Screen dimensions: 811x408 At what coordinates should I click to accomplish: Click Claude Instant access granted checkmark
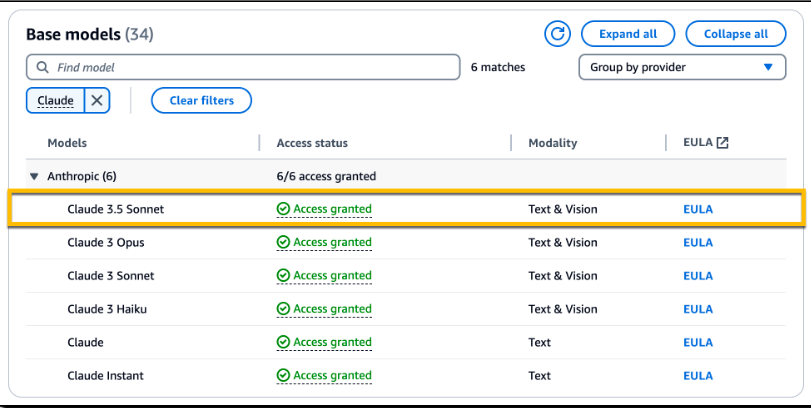(x=283, y=375)
